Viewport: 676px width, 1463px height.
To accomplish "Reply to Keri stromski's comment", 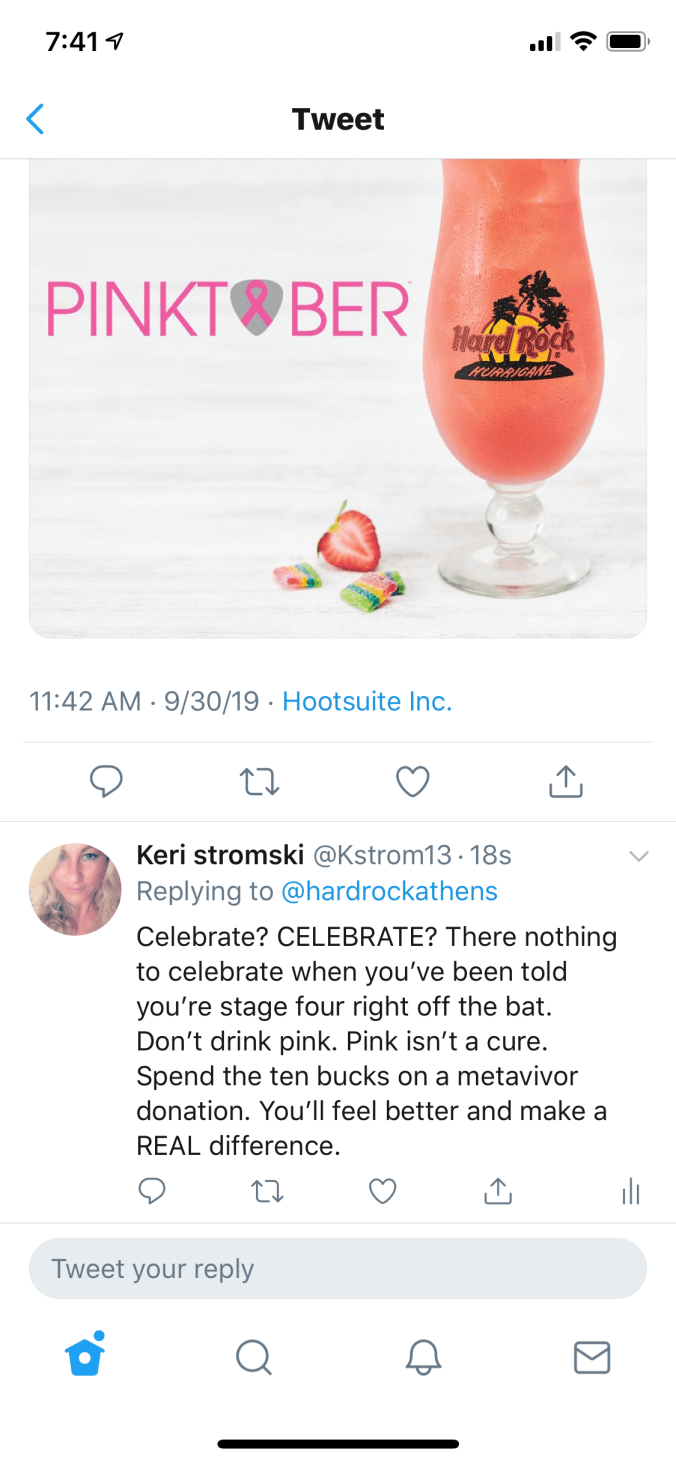I will coord(151,1190).
